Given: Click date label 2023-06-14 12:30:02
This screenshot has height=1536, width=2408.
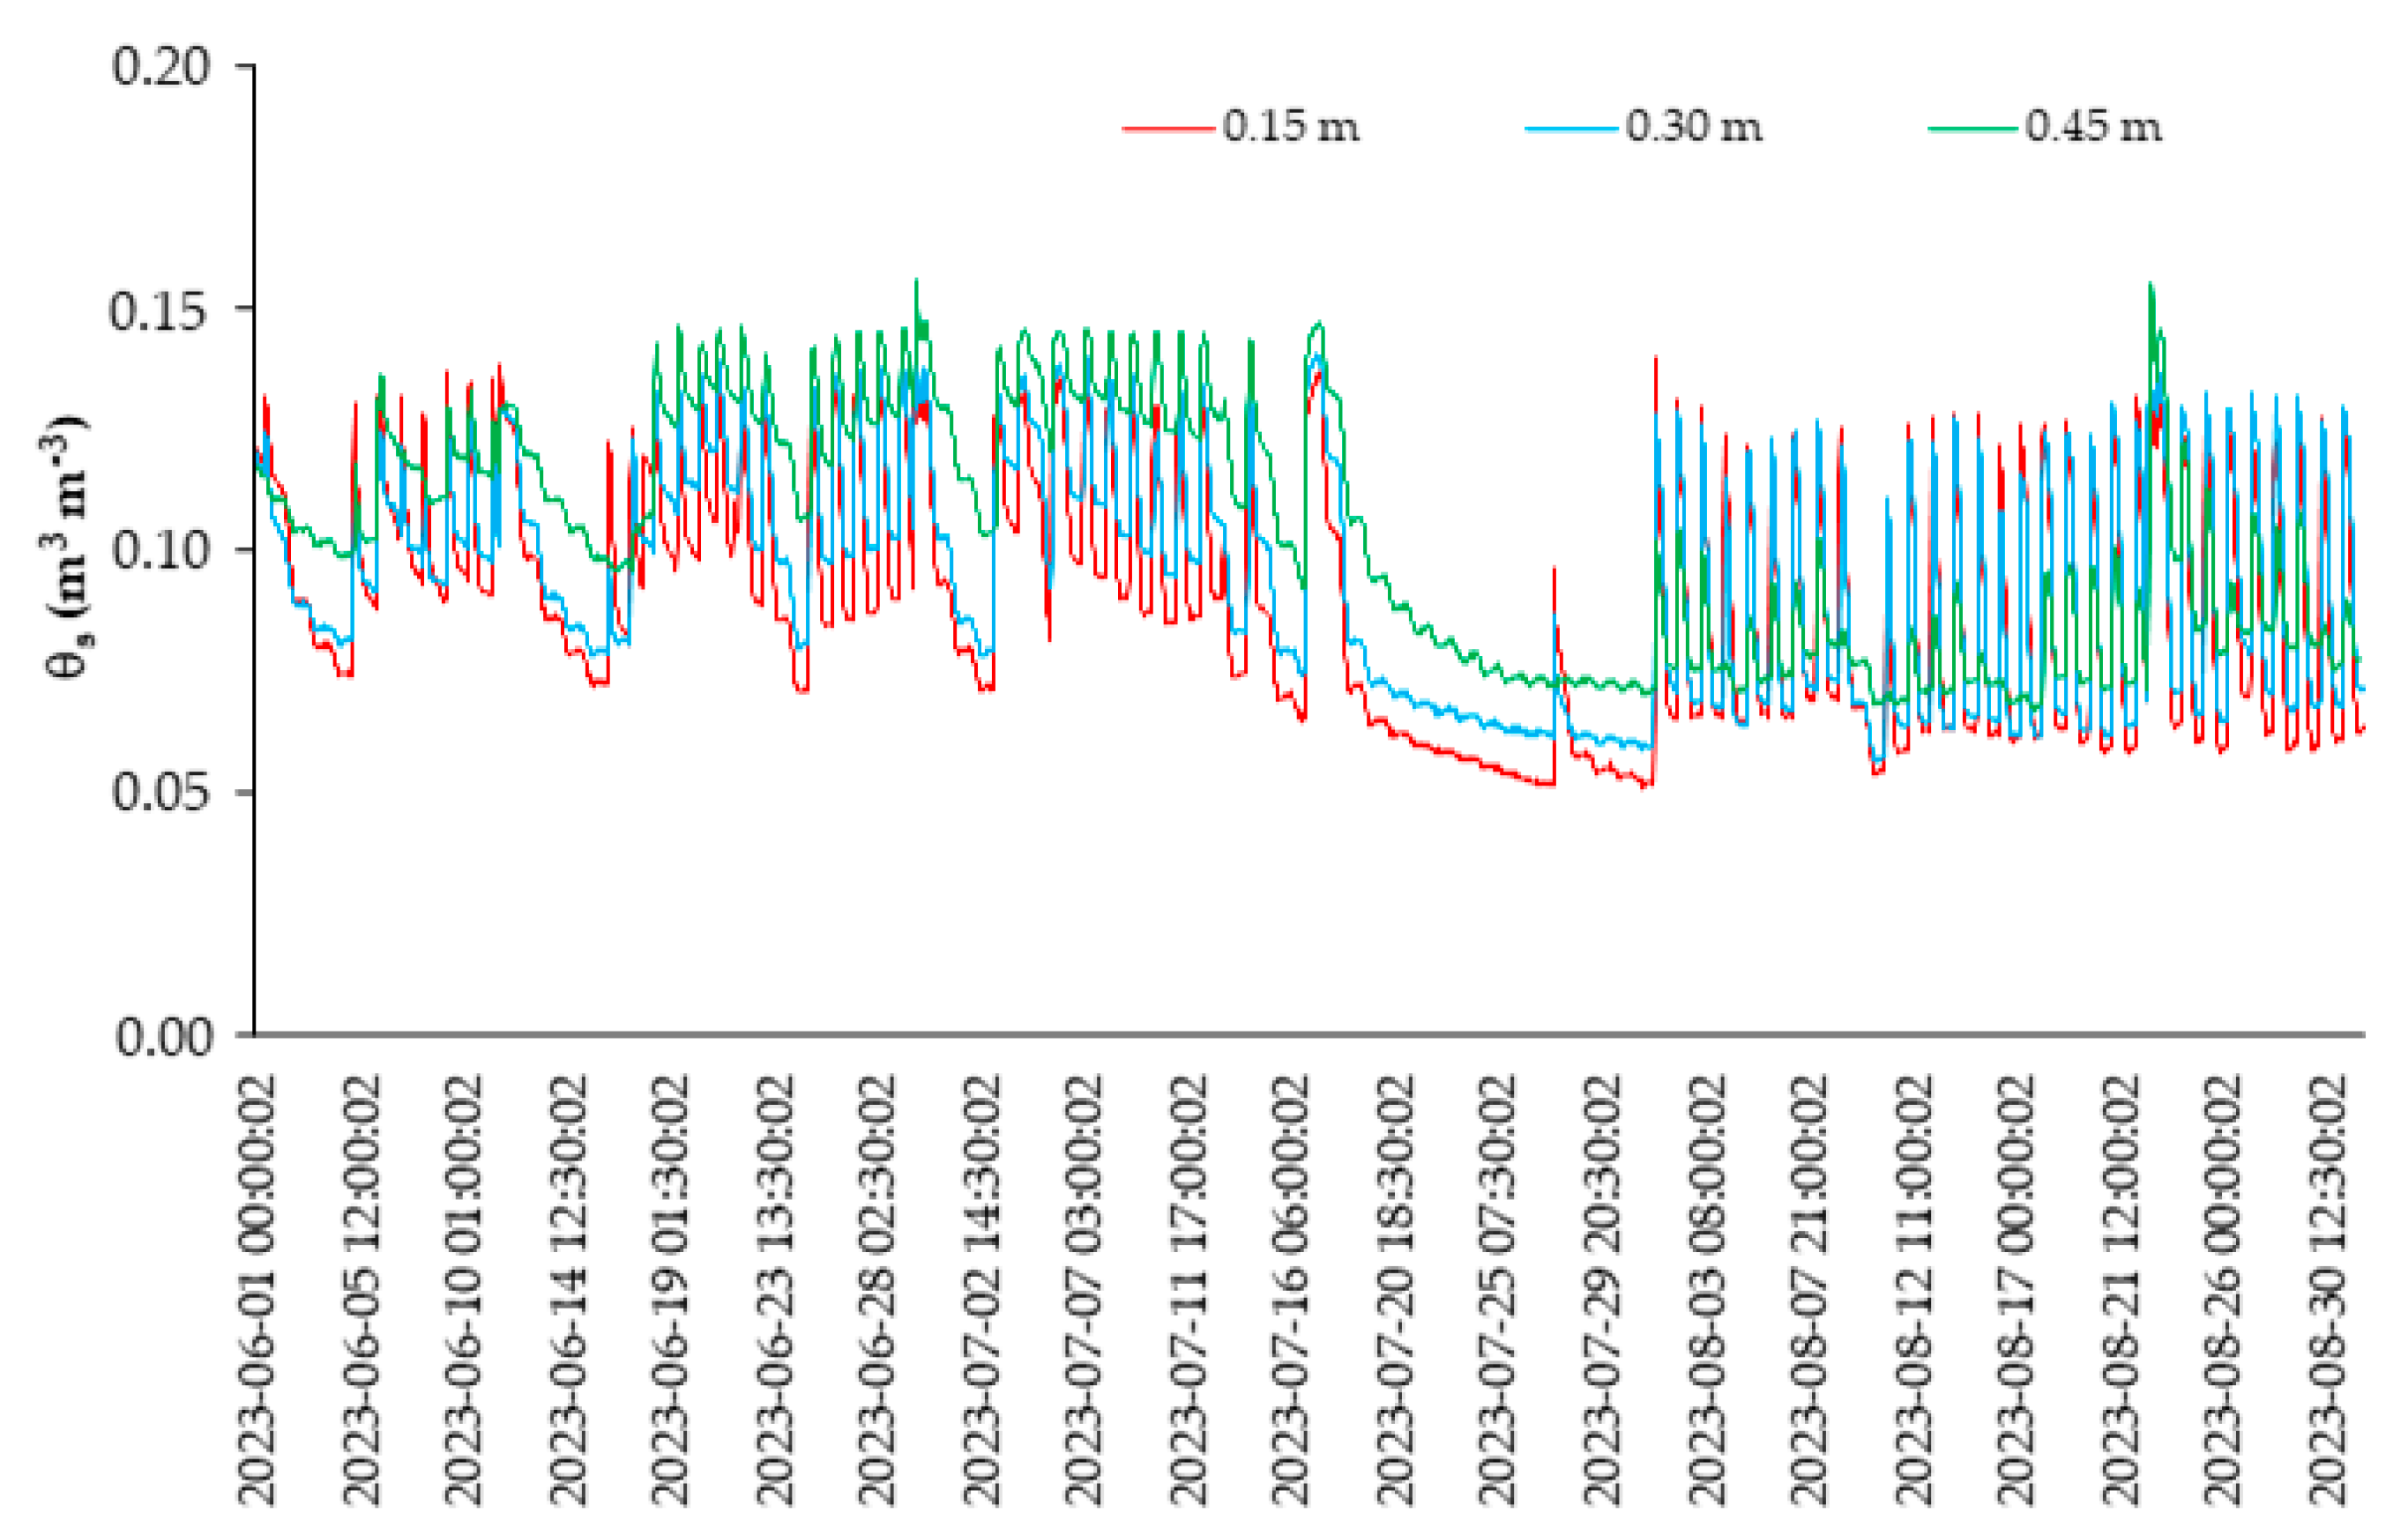Looking at the screenshot, I should click(567, 1290).
